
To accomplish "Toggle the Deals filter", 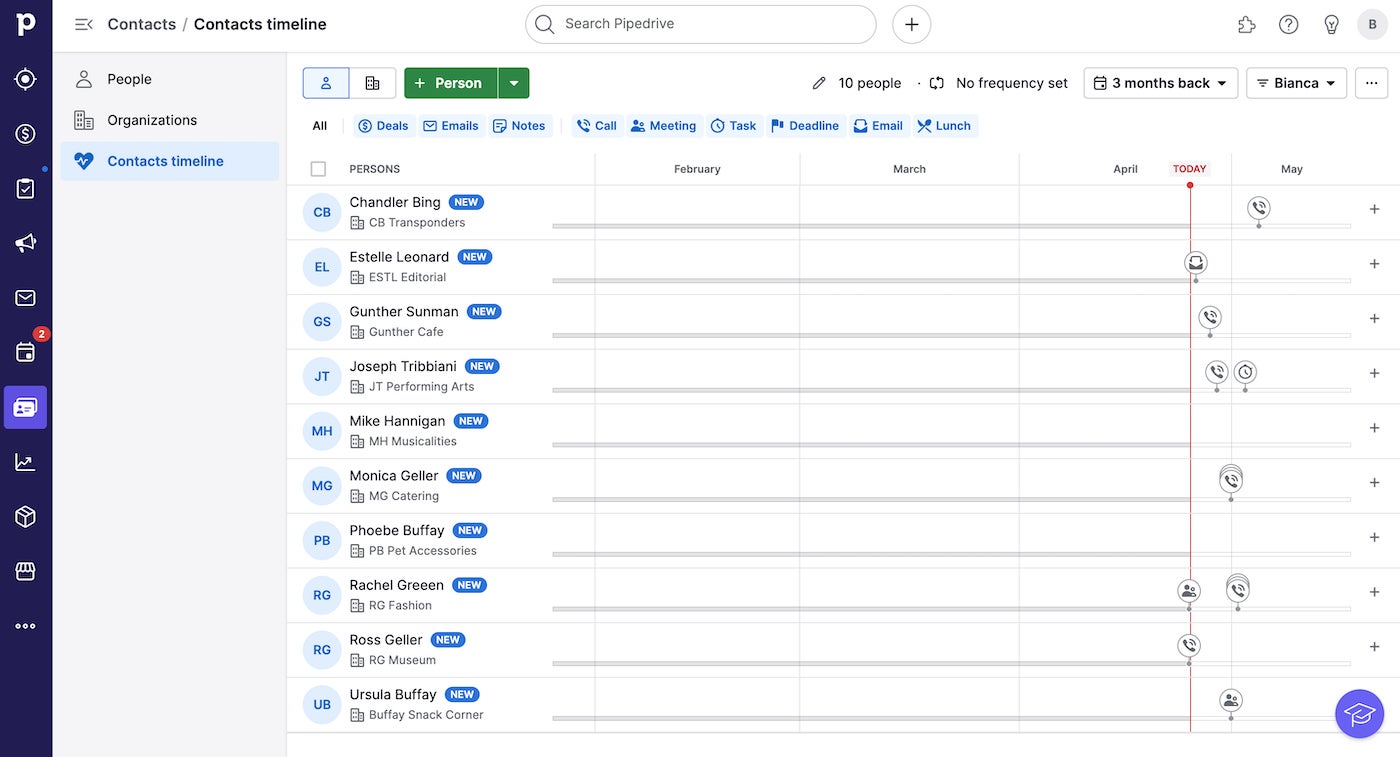I will pos(383,126).
